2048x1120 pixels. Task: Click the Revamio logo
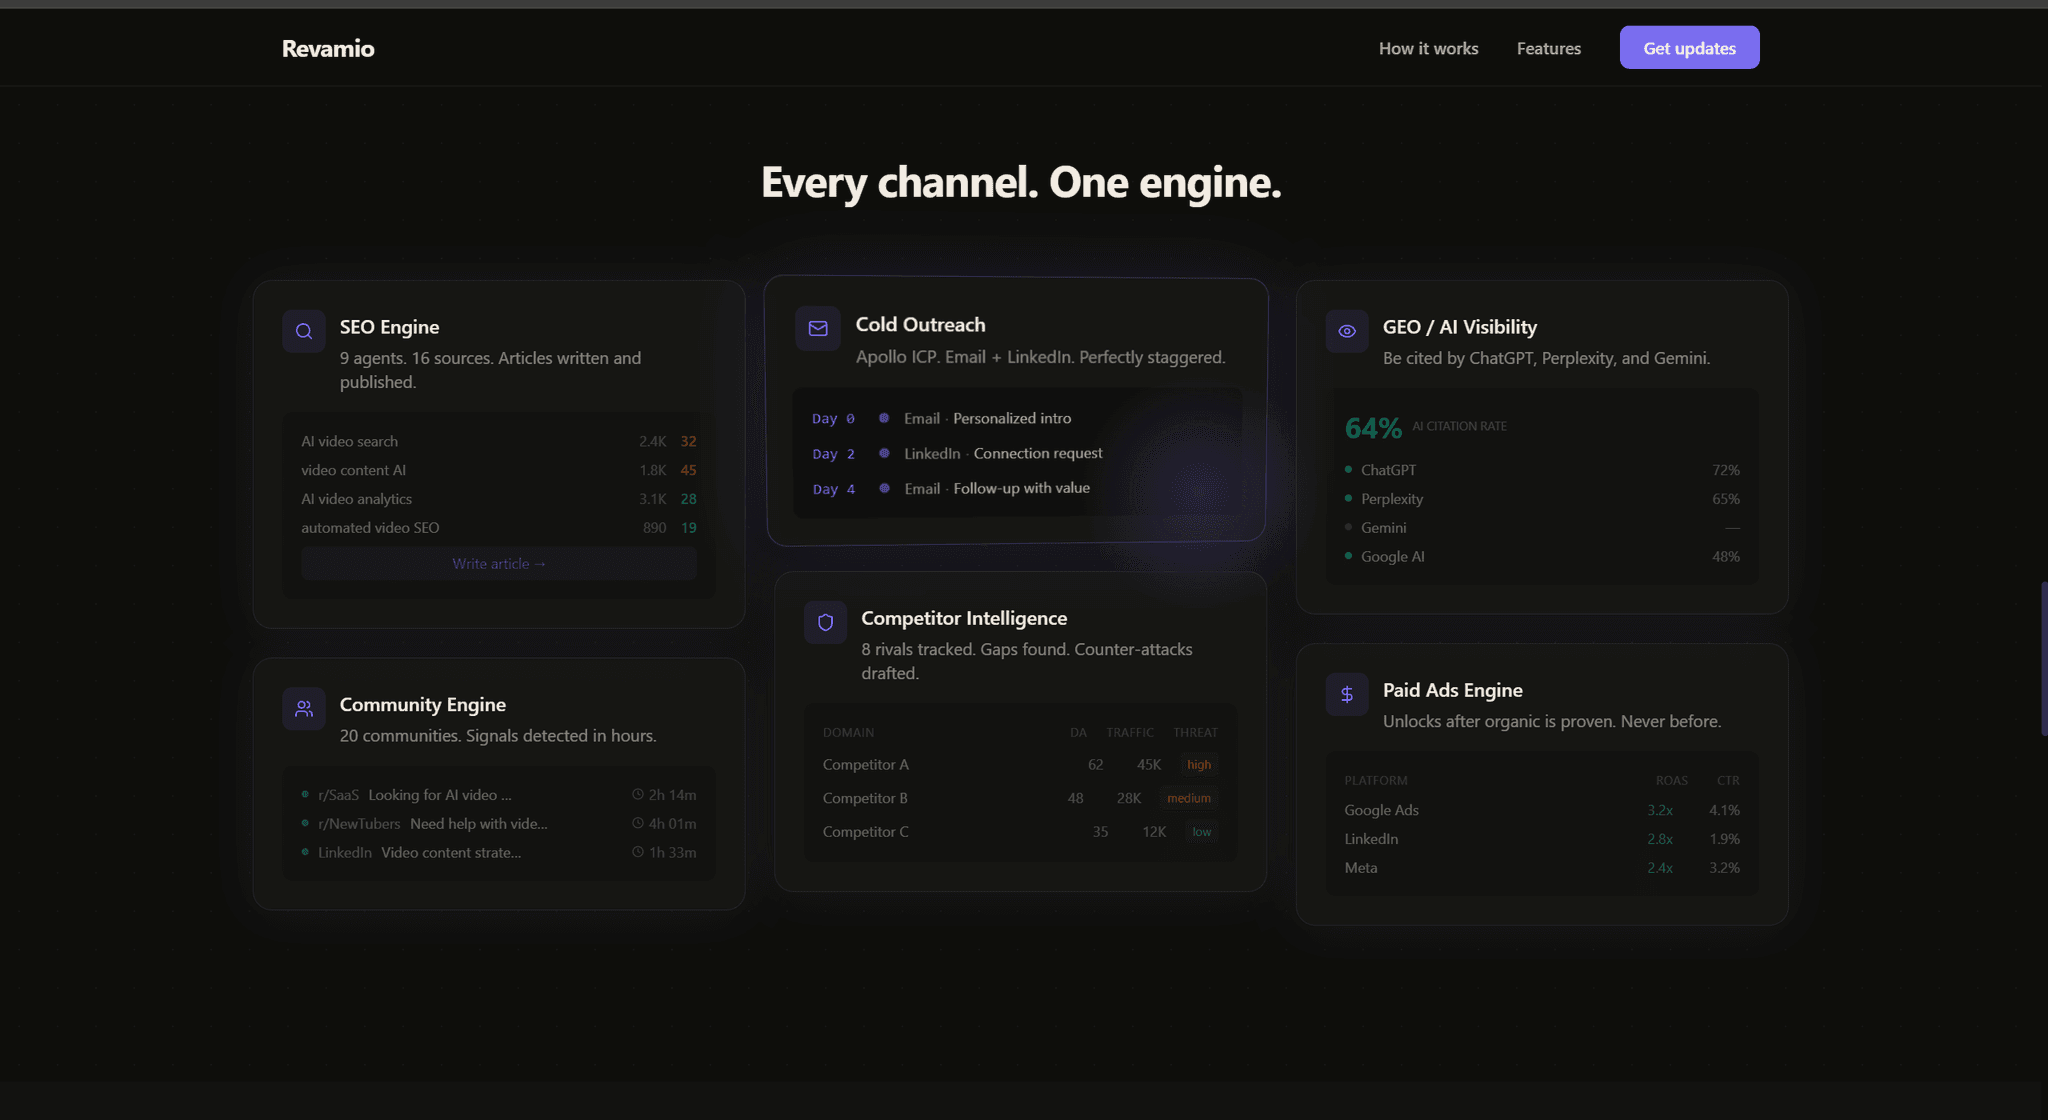point(328,48)
